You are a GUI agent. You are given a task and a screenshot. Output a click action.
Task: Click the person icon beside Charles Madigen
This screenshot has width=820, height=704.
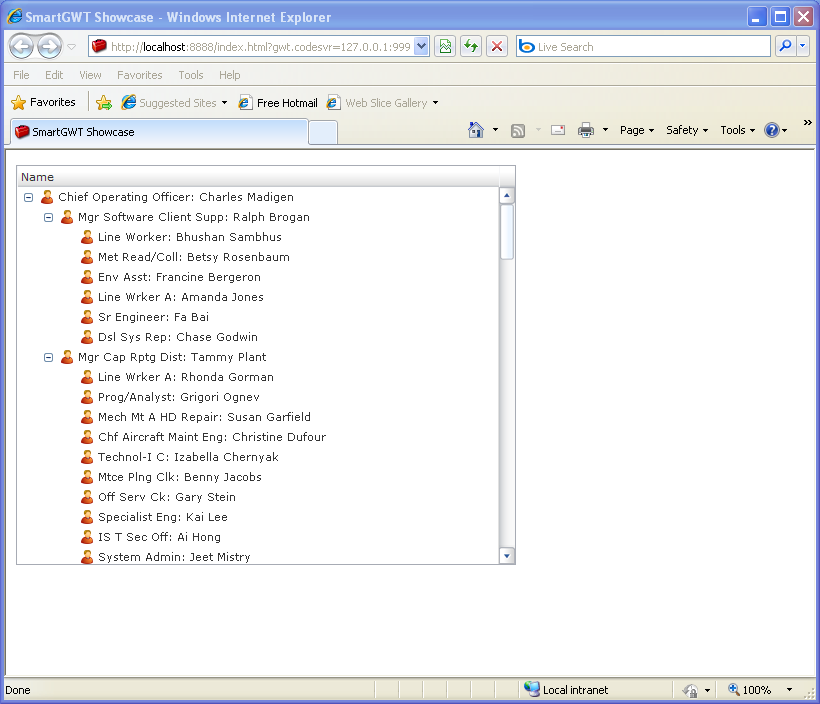pyautogui.click(x=47, y=197)
